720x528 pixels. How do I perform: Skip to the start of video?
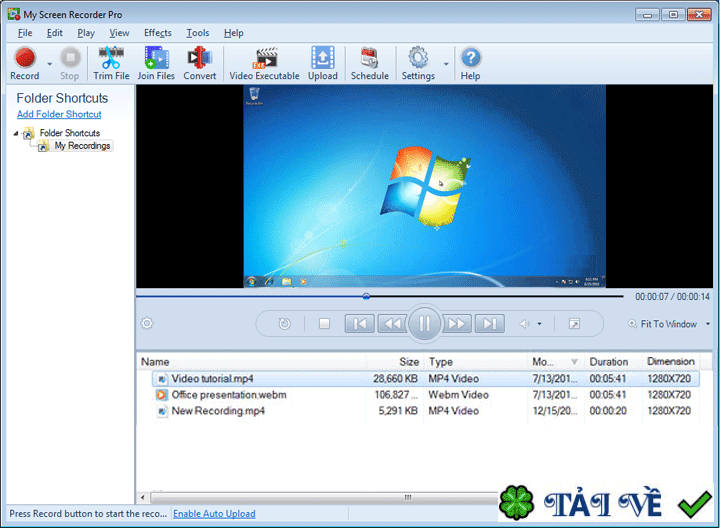coord(360,324)
